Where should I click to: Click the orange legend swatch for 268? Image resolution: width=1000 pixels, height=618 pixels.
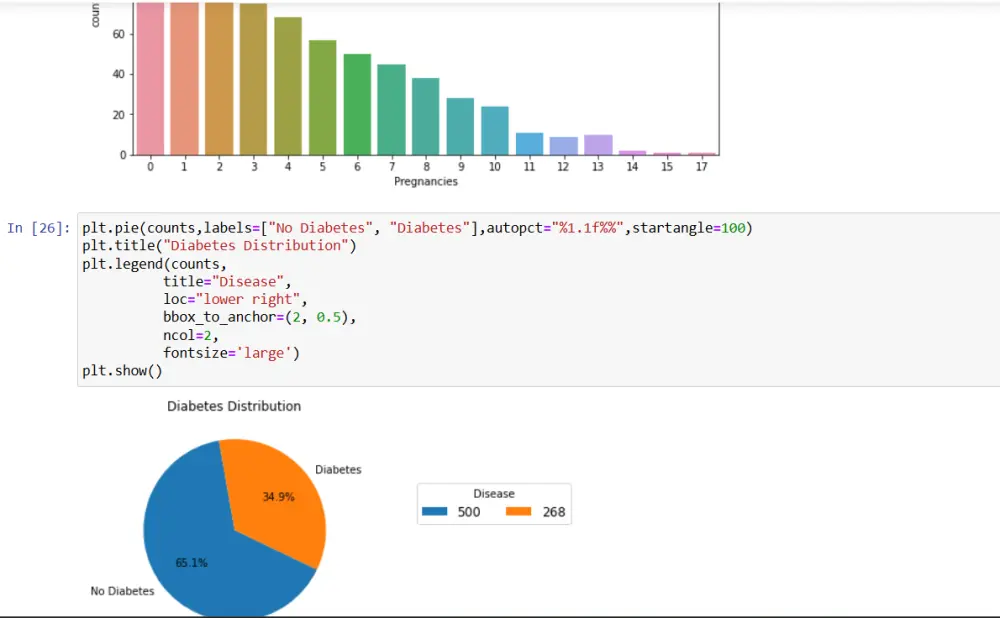click(518, 511)
